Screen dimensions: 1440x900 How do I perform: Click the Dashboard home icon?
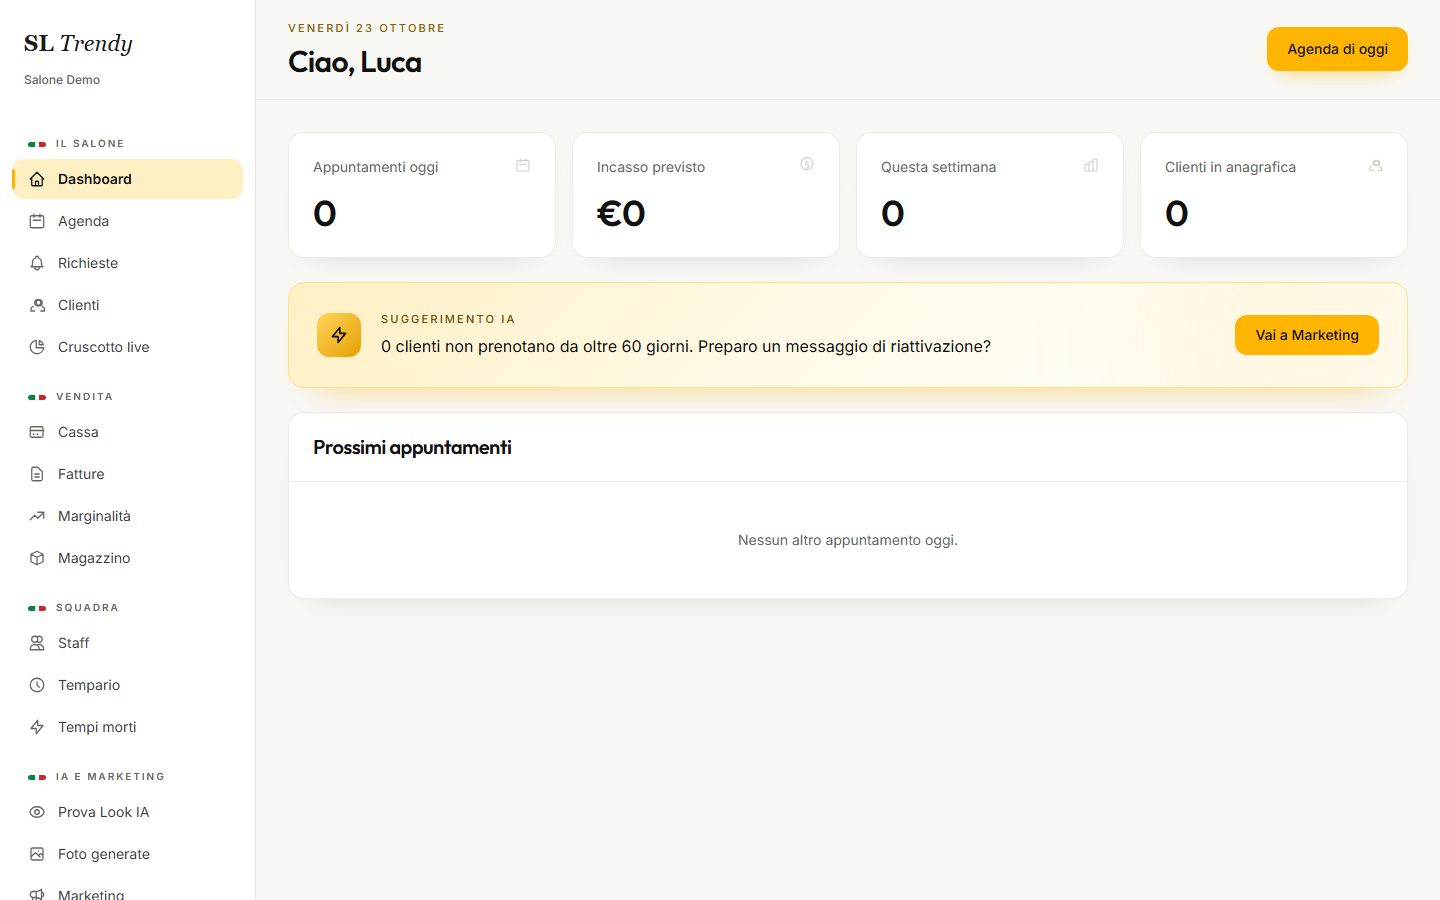point(37,179)
